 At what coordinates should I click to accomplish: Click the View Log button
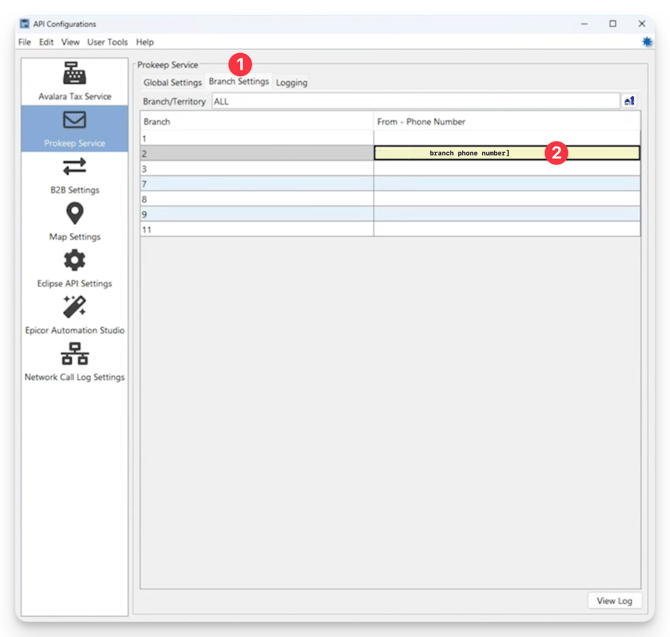614,601
